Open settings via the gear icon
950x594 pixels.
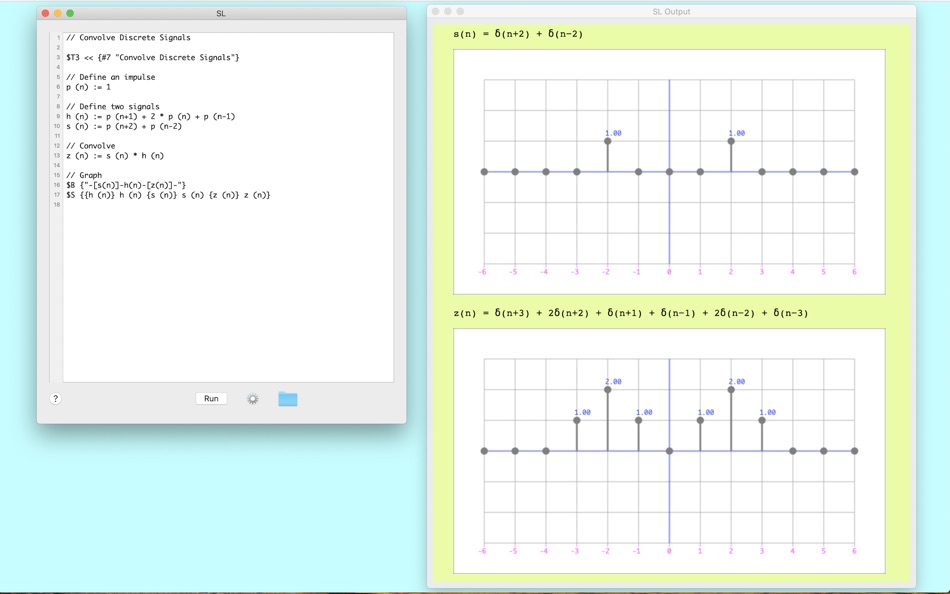[x=253, y=399]
